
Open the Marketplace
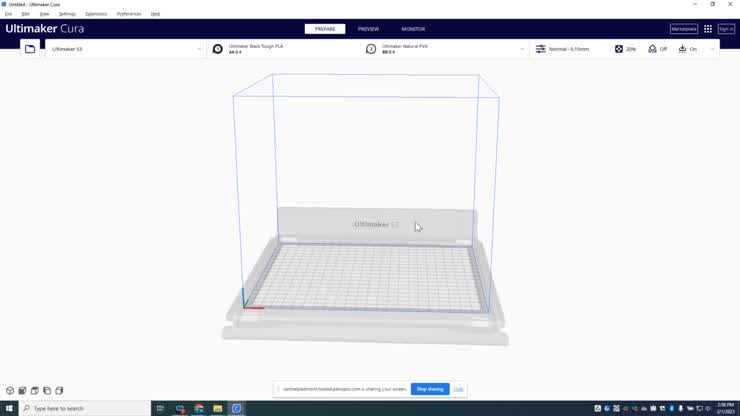pos(683,29)
